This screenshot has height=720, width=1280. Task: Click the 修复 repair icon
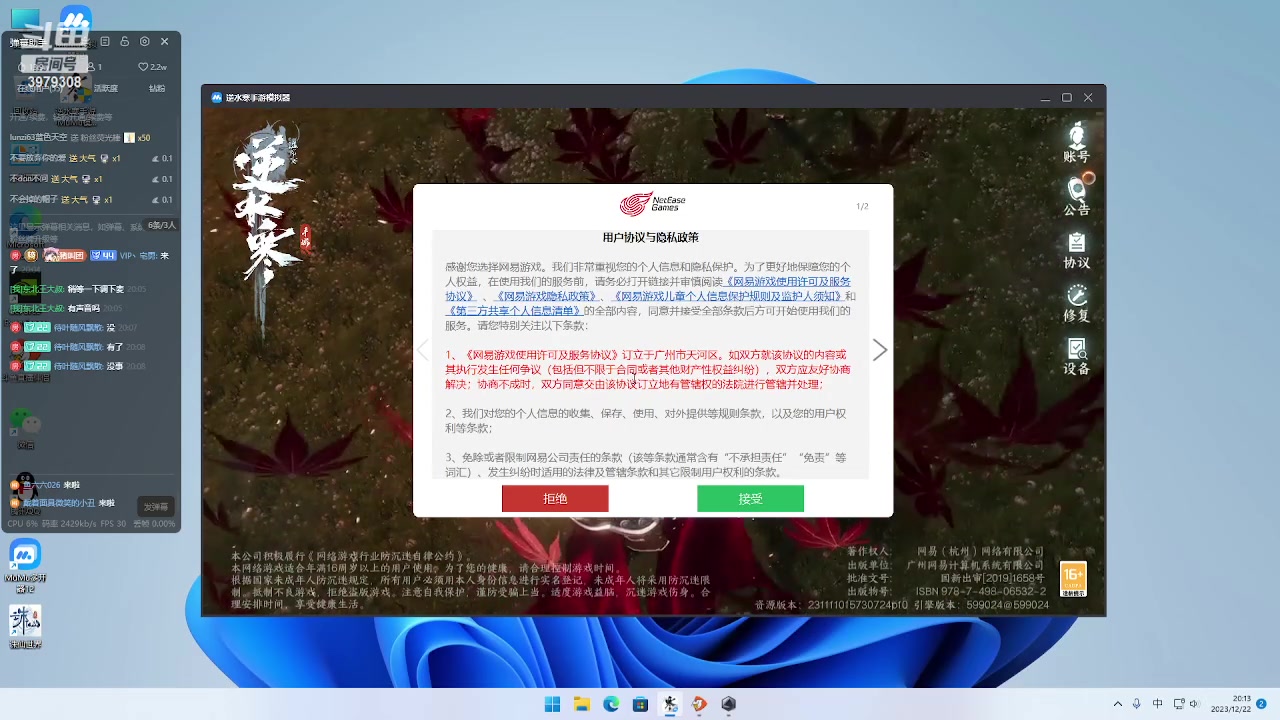click(1076, 302)
